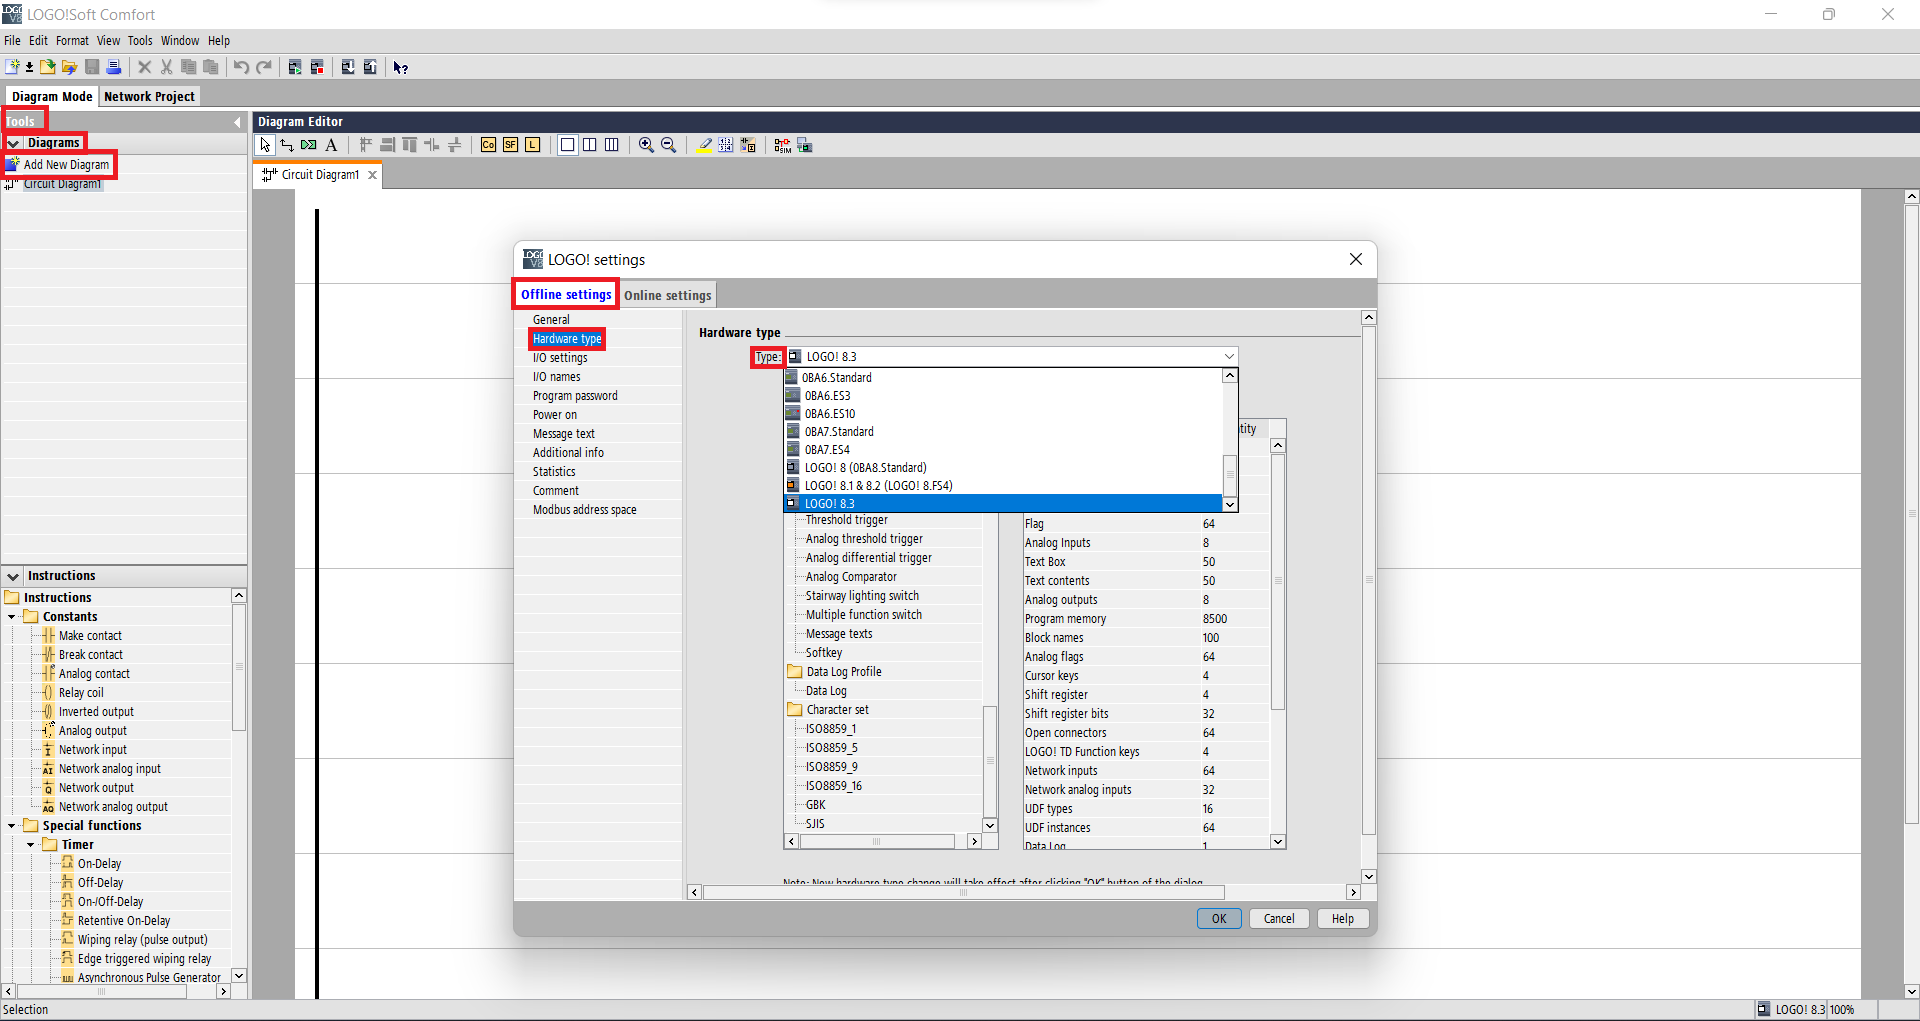Collapse the Instructions panel chevron

(x=13, y=576)
